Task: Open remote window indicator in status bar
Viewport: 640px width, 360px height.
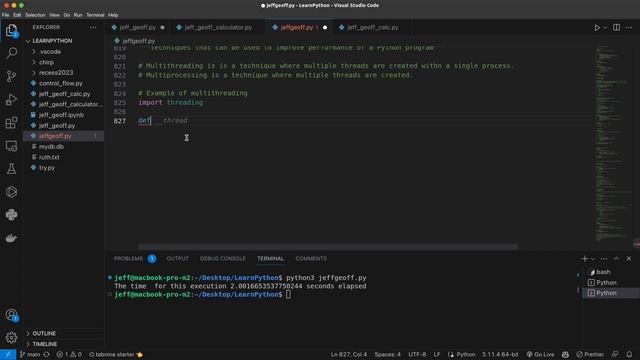Action: click(x=8, y=354)
